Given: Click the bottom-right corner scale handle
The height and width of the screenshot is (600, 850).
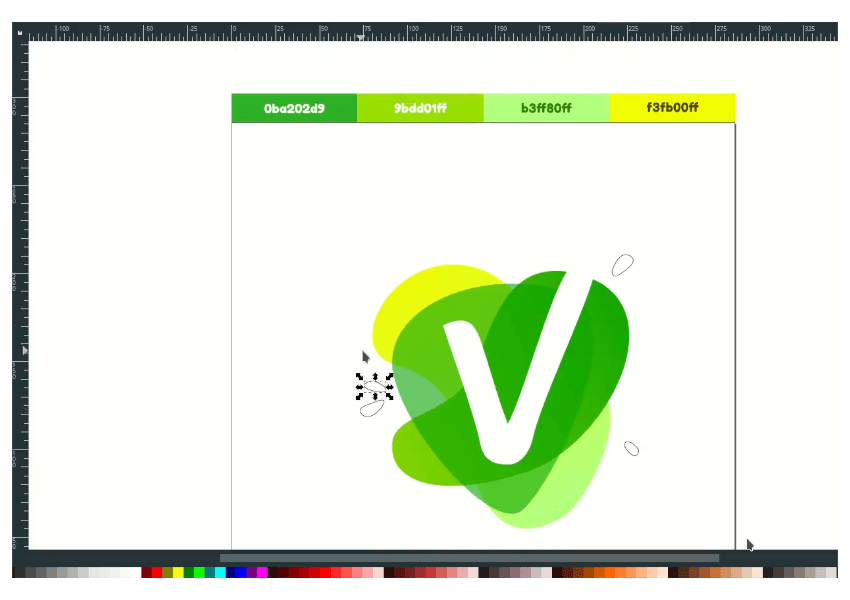Looking at the screenshot, I should point(389,396).
